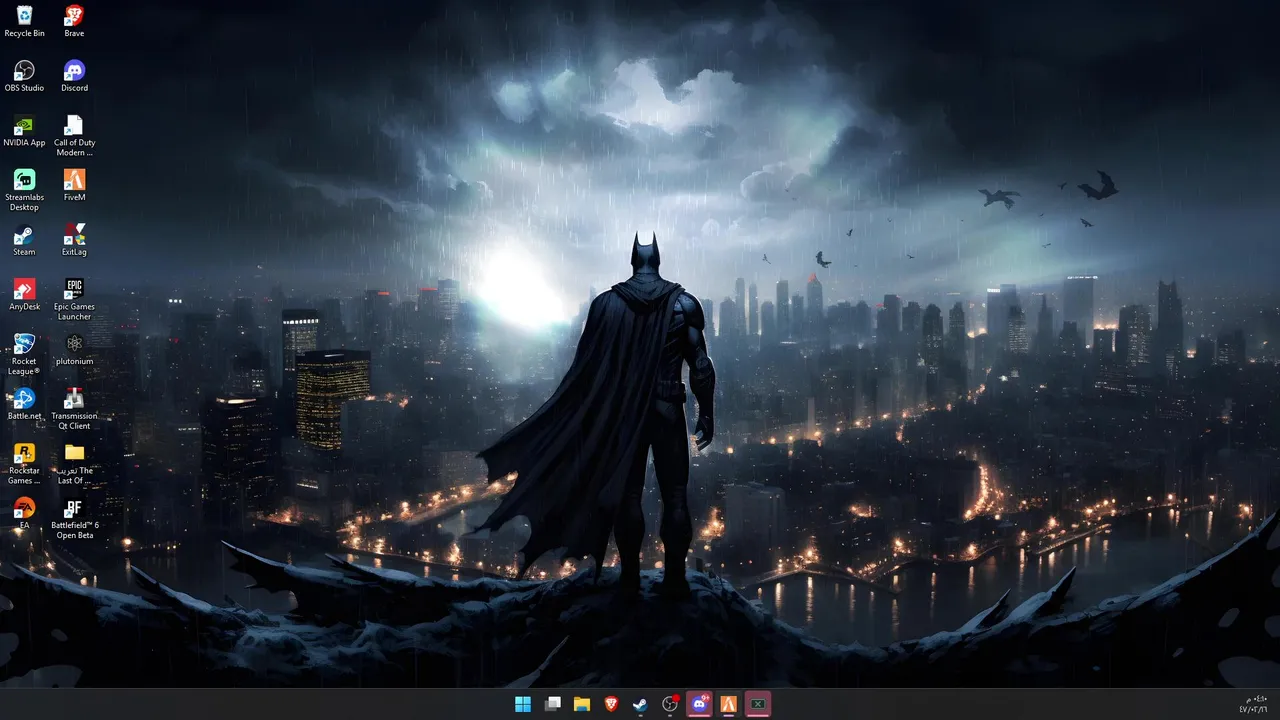
Task: Click the Rockstar Games desktop icon
Action: coord(24,464)
